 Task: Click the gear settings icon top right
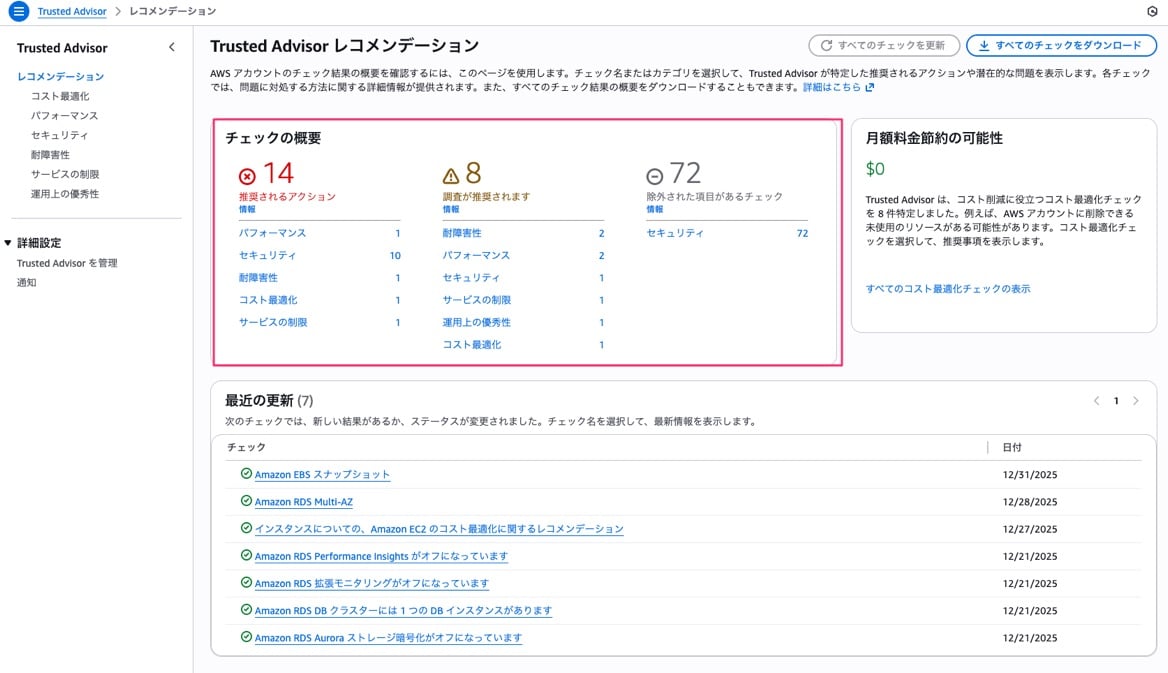click(x=1152, y=13)
